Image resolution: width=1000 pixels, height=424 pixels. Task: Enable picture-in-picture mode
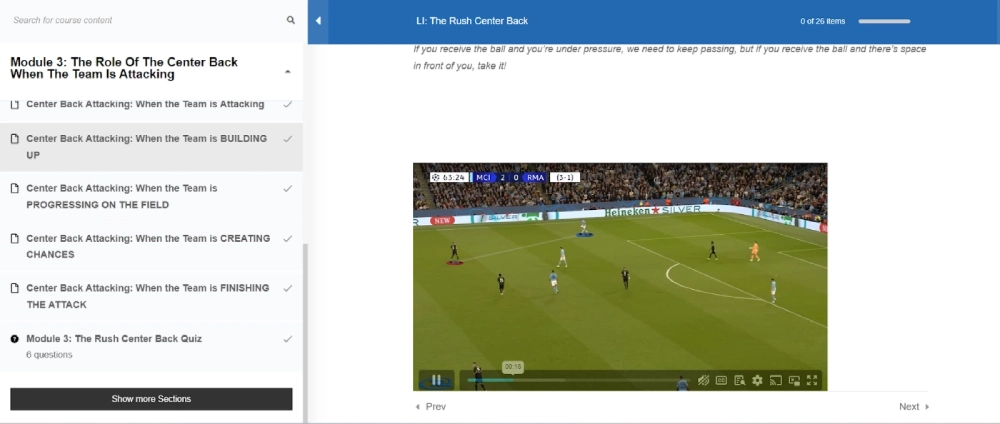(x=794, y=380)
